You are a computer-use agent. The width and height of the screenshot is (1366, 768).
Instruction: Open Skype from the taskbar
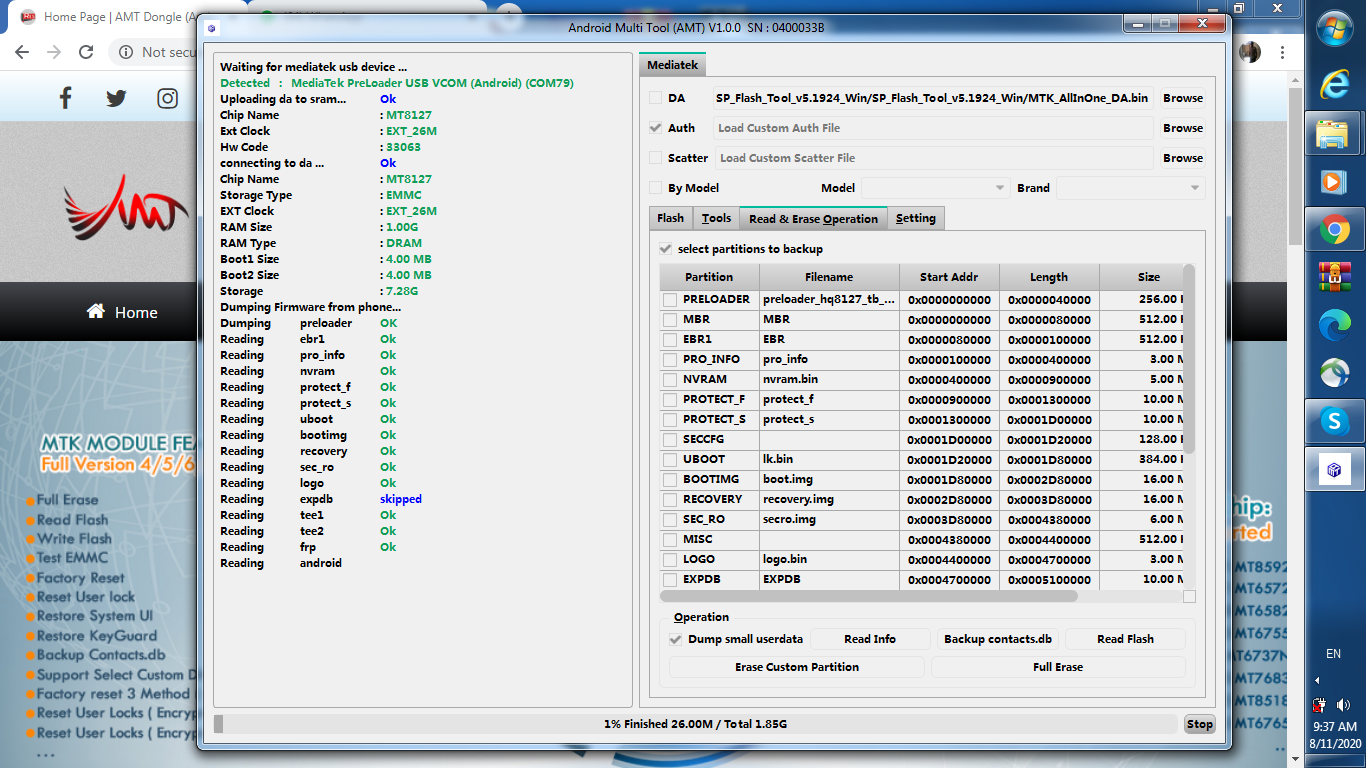pos(1334,421)
